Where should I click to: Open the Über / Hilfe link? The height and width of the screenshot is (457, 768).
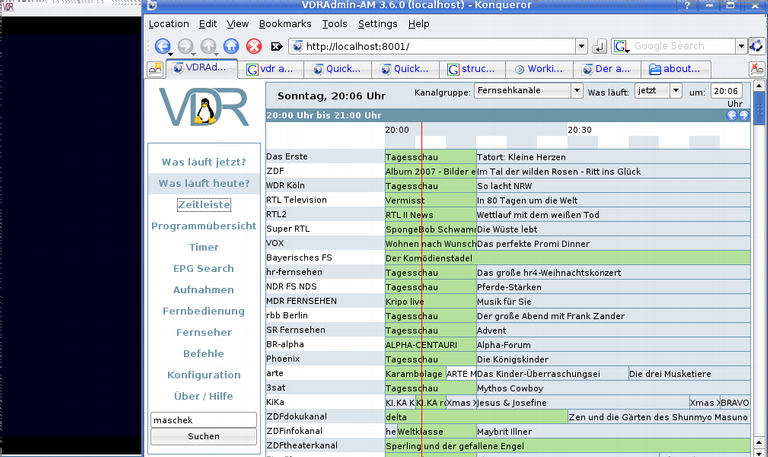(x=204, y=396)
